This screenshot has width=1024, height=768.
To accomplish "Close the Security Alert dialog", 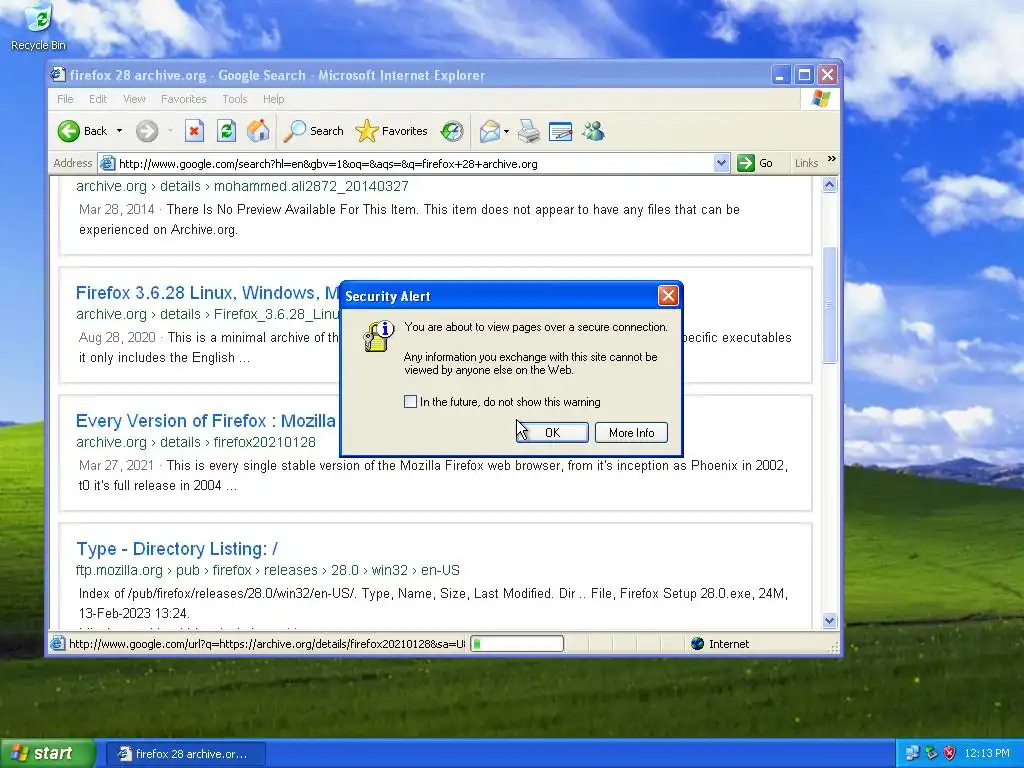I will pyautogui.click(x=668, y=296).
